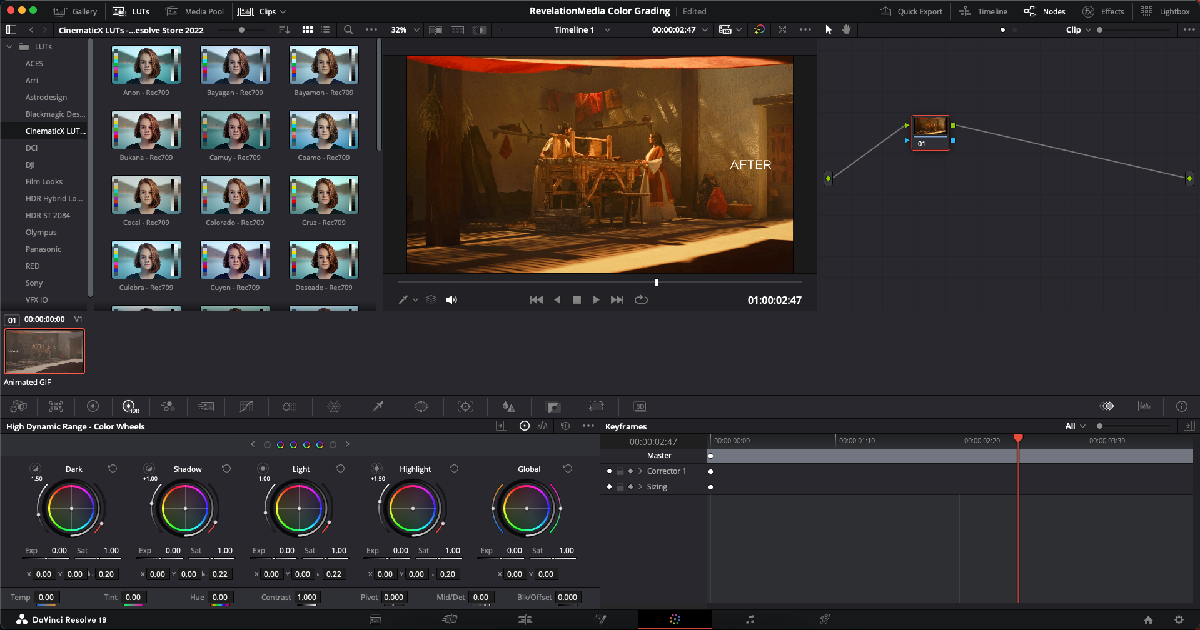Jump to the first frame

(x=536, y=299)
